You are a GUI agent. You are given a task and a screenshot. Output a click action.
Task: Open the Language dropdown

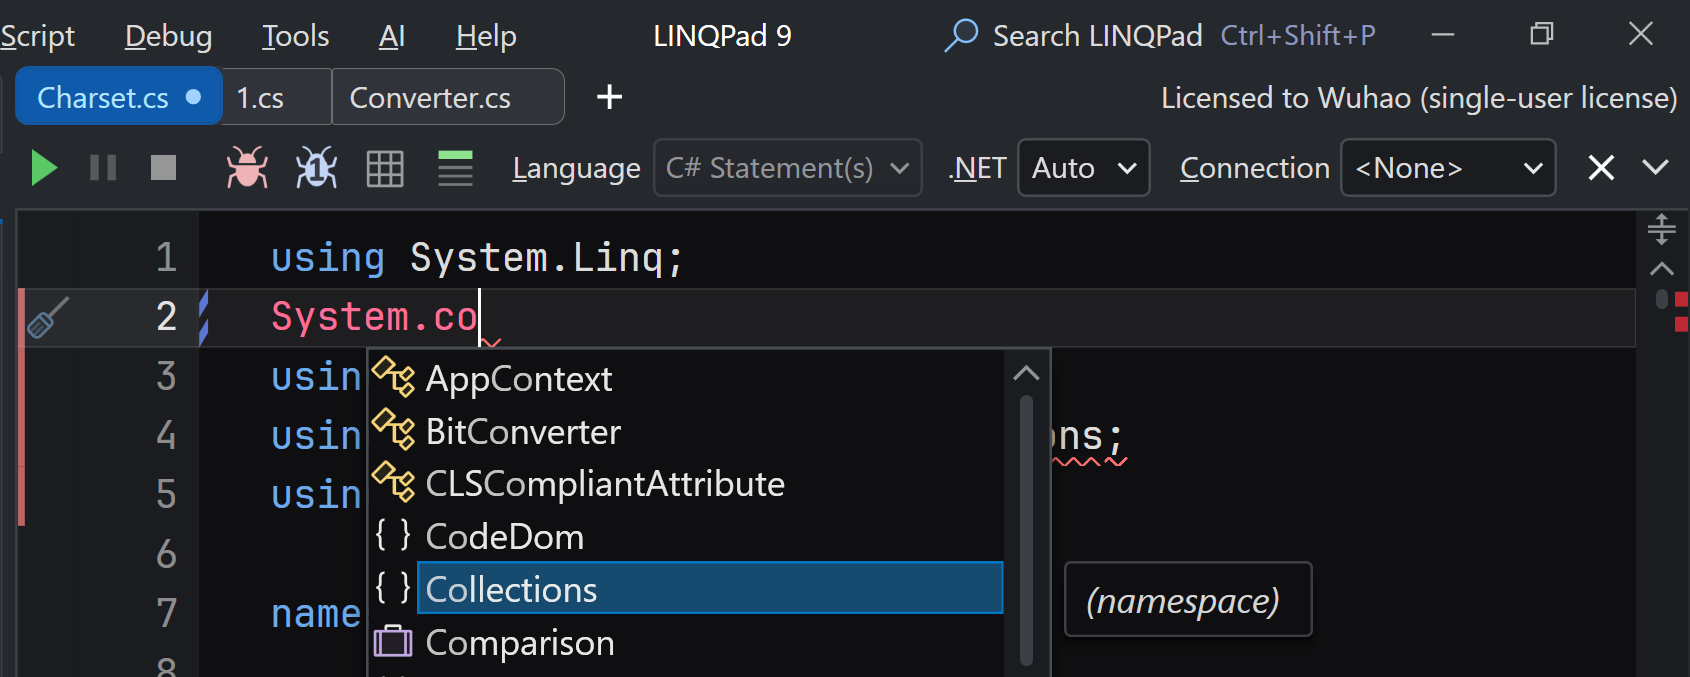(x=788, y=168)
